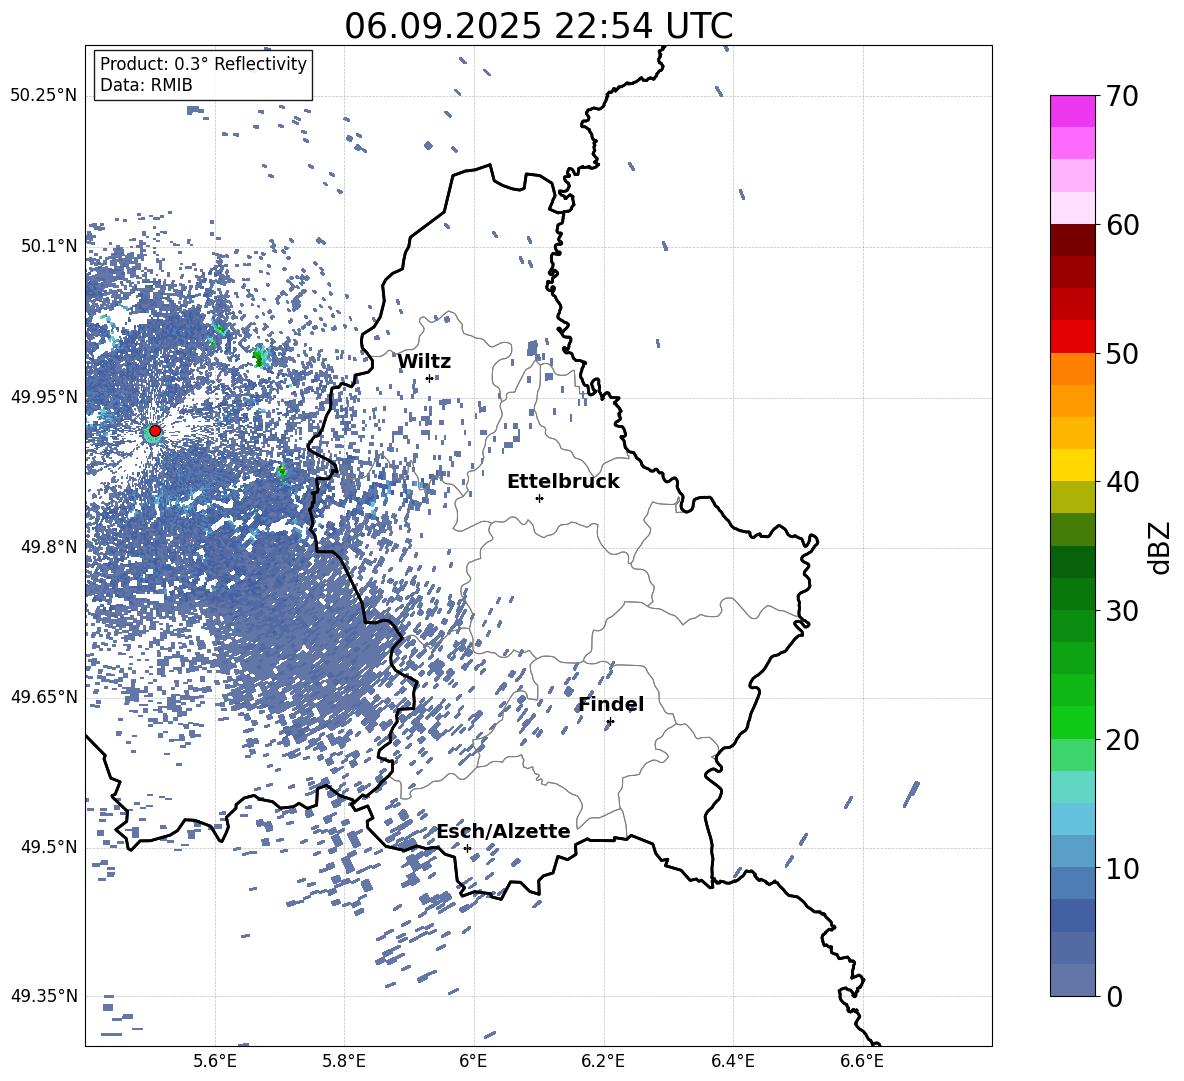
Task: Click the 49.35°N latitude label
Action: [x=45, y=996]
